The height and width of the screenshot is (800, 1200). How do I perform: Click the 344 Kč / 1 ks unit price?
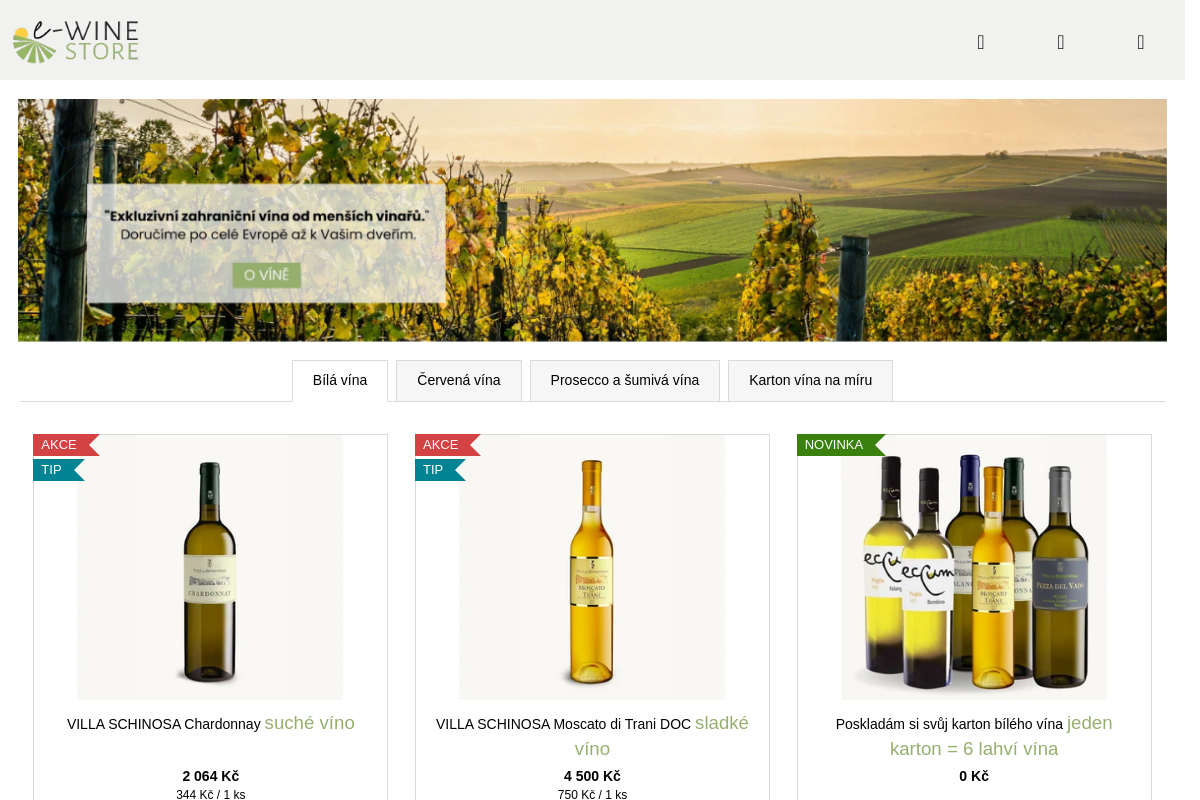point(210,795)
